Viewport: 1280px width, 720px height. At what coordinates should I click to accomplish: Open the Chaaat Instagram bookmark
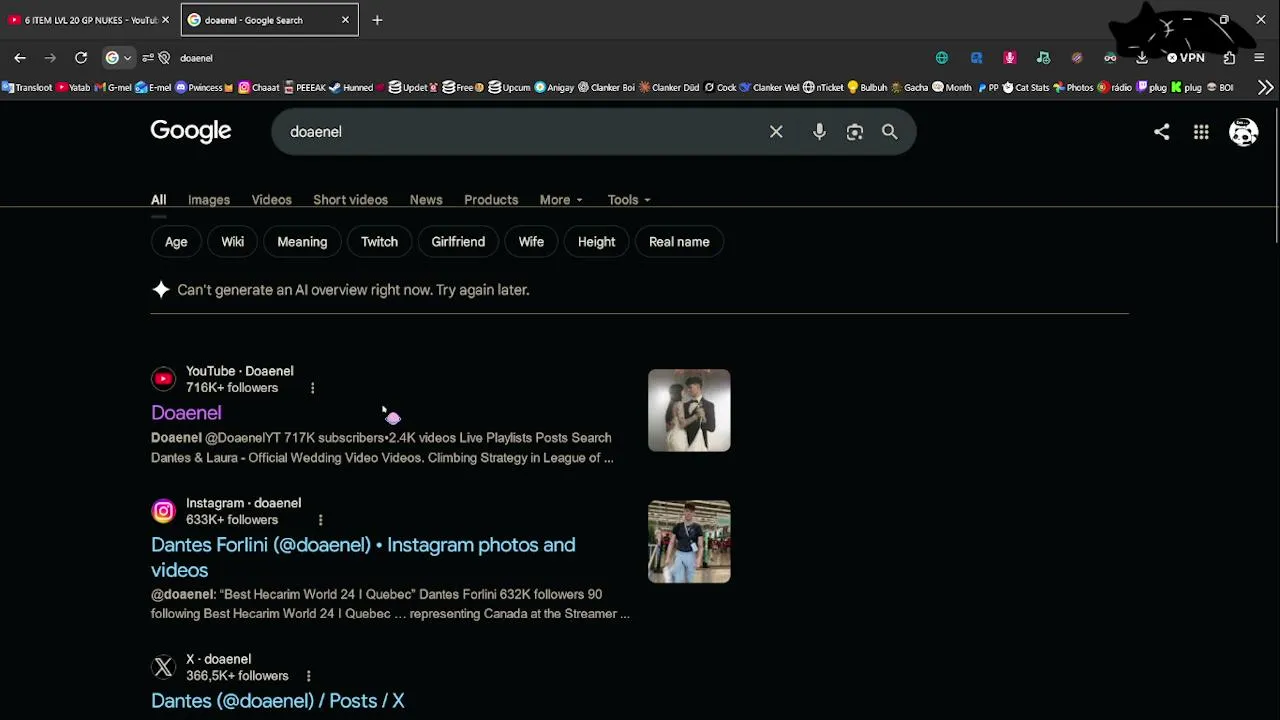point(259,88)
